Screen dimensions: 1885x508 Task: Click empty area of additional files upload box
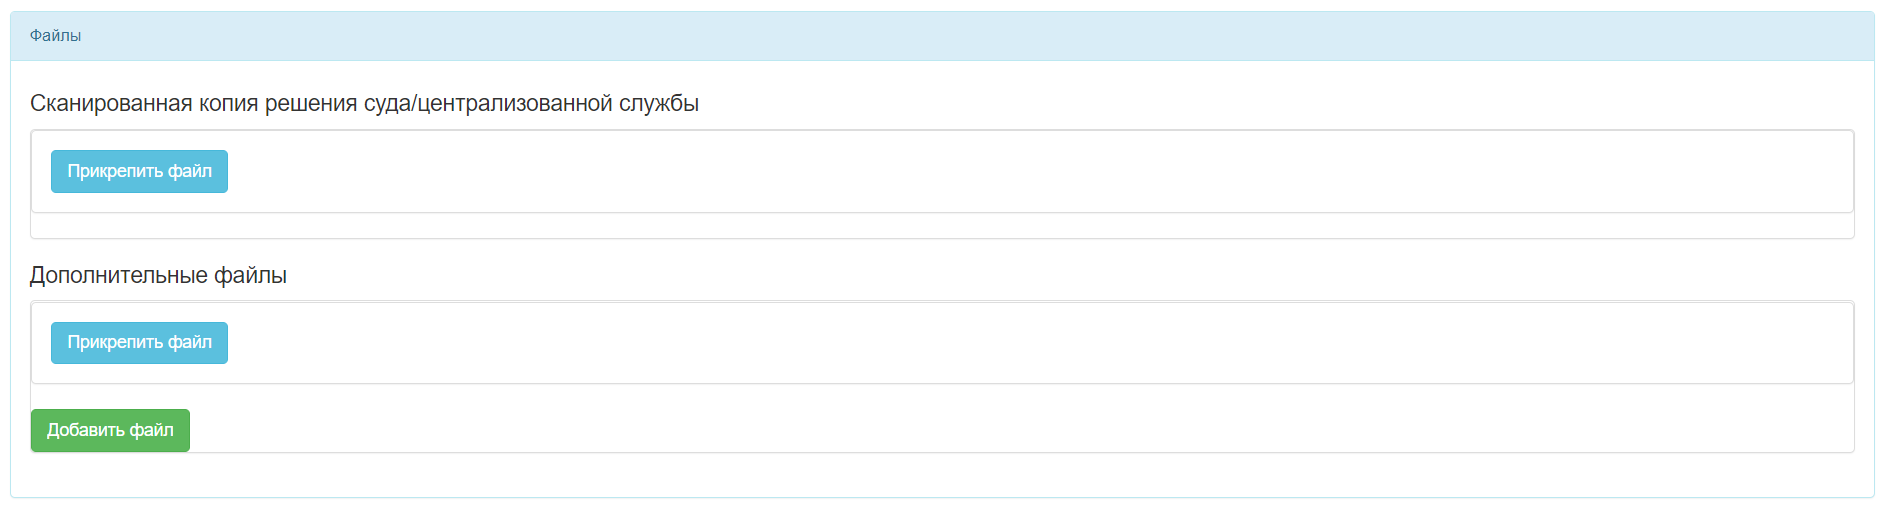(x=1040, y=342)
